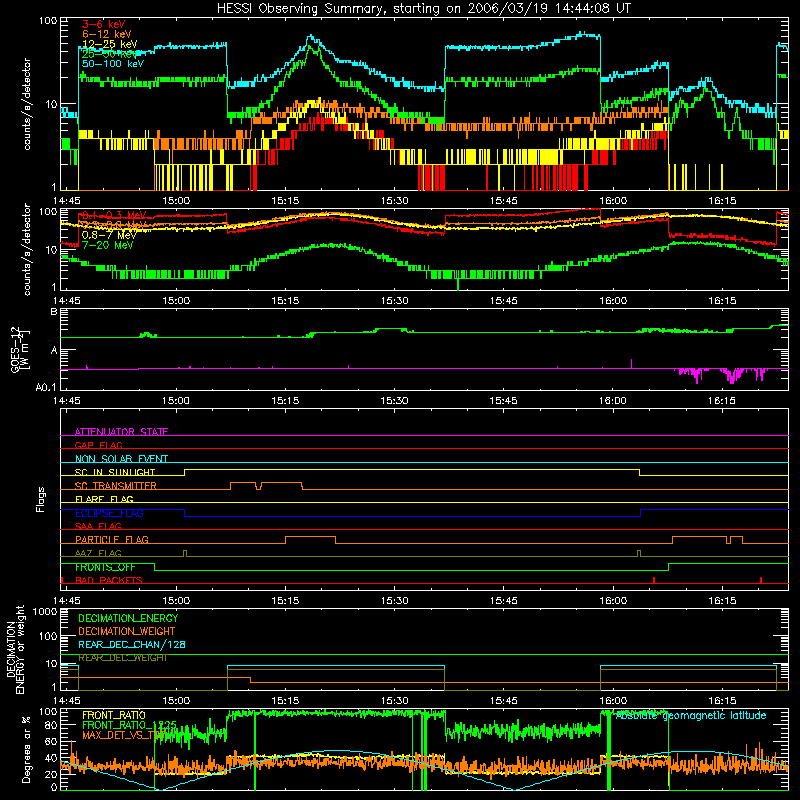Click the 15:15 tick label under the Flags panel
Image resolution: width=800 pixels, height=800 pixels.
coord(285,601)
